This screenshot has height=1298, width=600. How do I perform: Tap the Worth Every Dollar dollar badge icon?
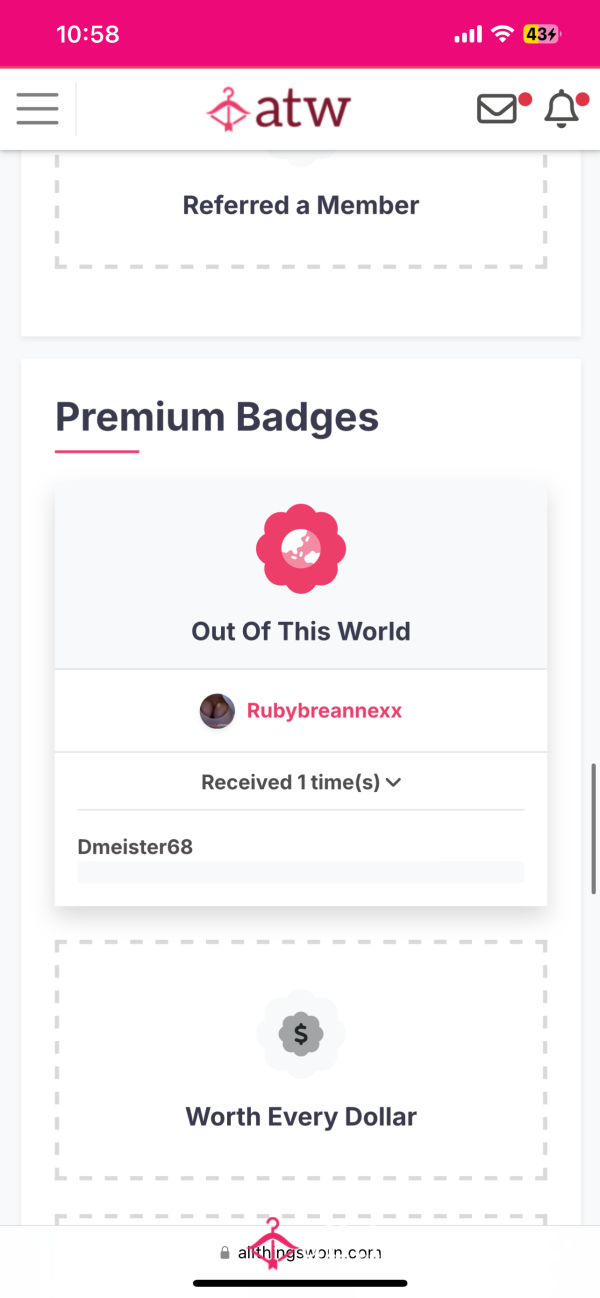[301, 1034]
